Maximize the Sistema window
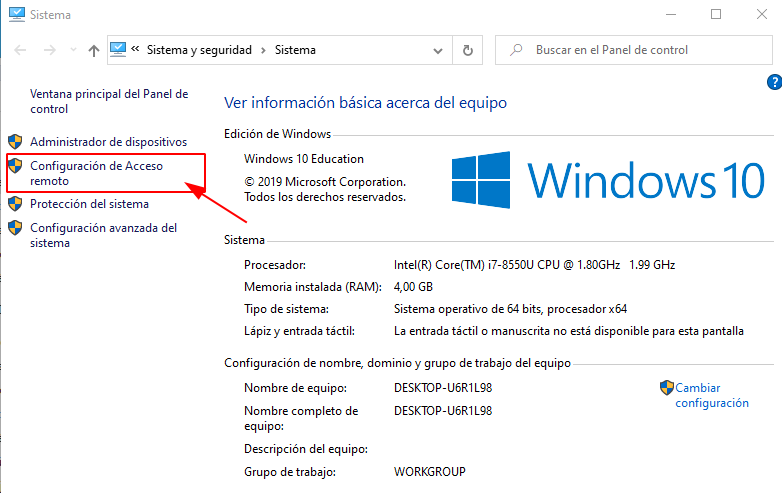This screenshot has height=493, width=782. [716, 14]
